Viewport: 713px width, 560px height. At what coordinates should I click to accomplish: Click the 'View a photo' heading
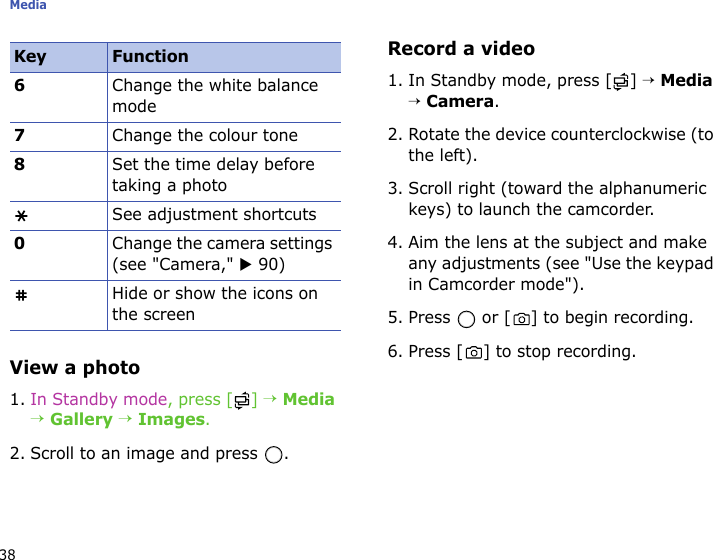(77, 368)
